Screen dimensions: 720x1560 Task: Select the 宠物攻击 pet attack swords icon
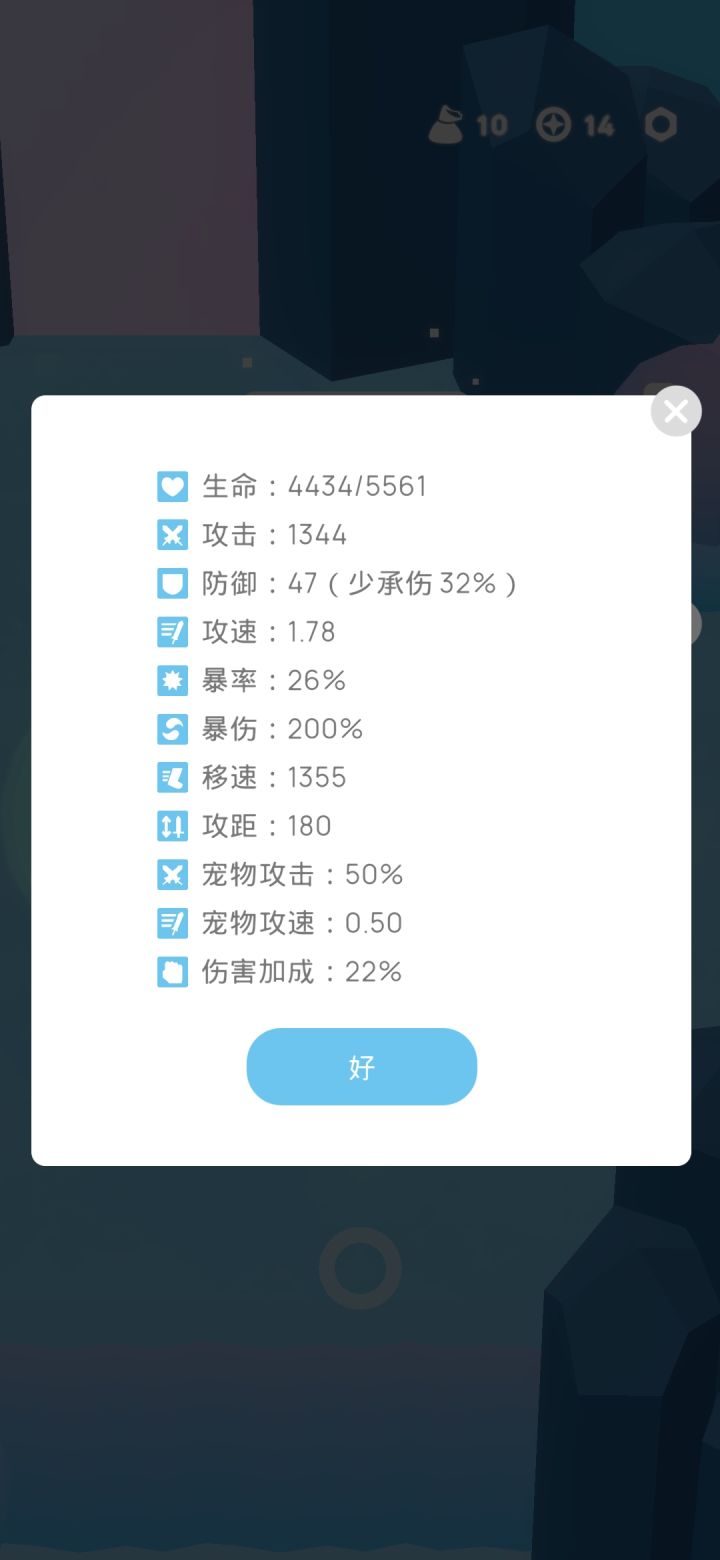point(172,874)
